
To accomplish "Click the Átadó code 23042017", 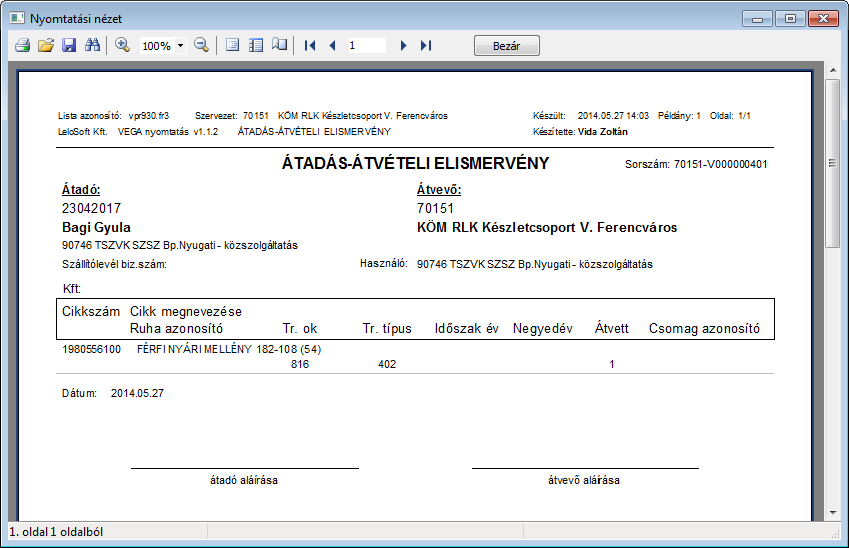I will tap(92, 208).
